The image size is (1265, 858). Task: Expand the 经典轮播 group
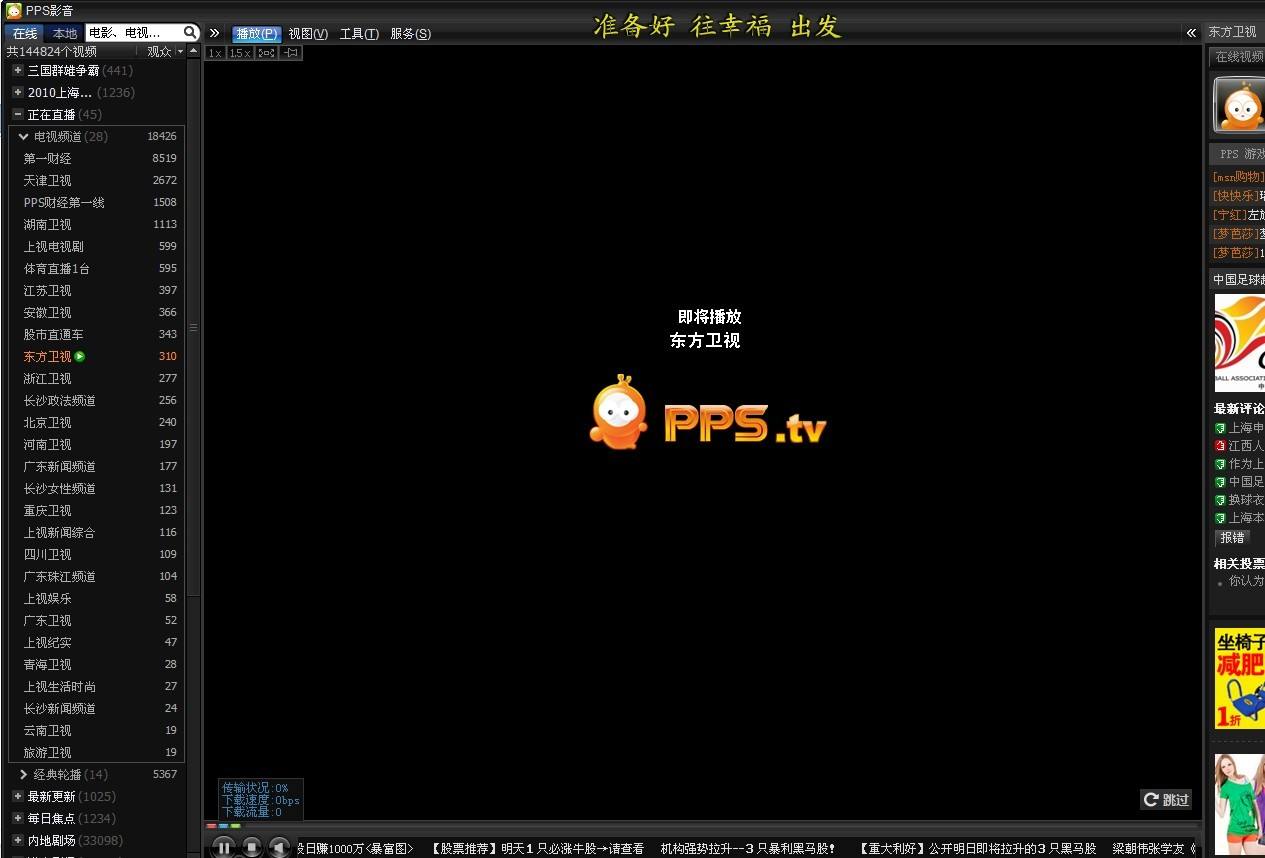click(x=24, y=775)
